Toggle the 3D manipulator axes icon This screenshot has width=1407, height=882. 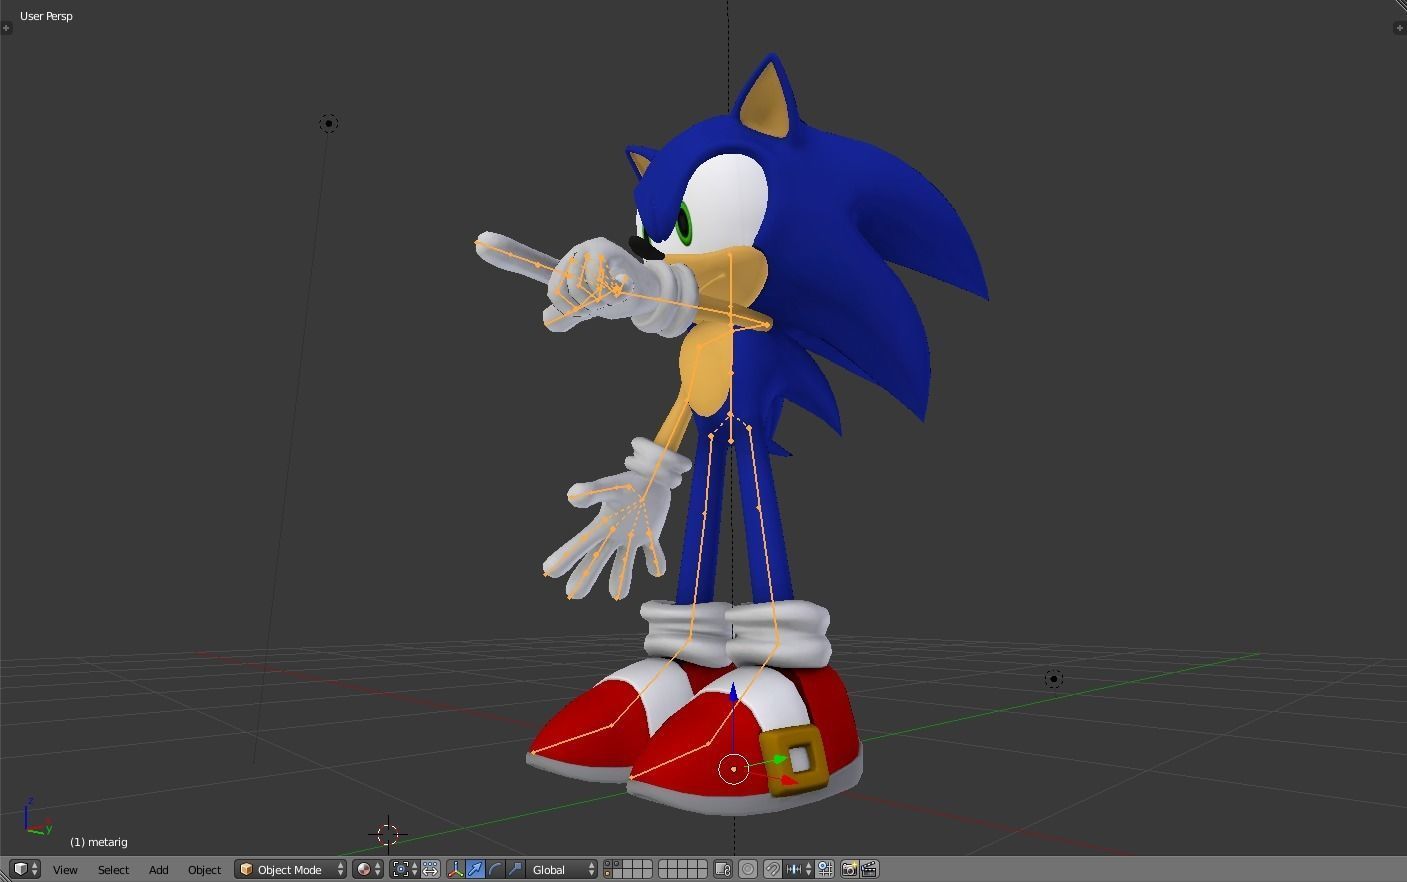click(x=456, y=869)
